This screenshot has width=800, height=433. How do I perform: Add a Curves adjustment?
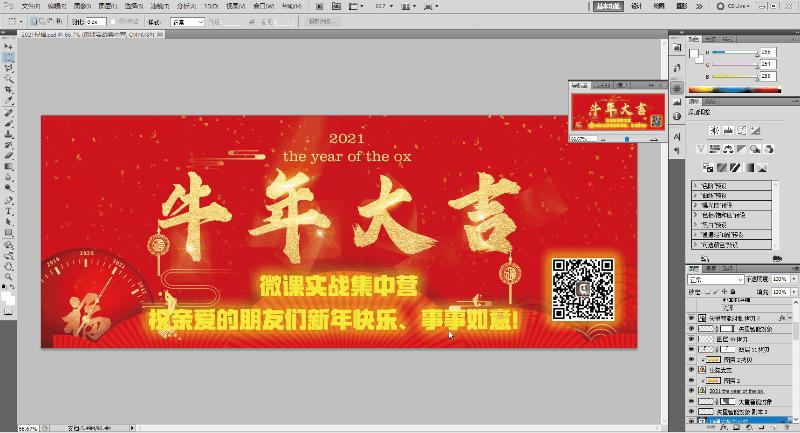(x=741, y=131)
